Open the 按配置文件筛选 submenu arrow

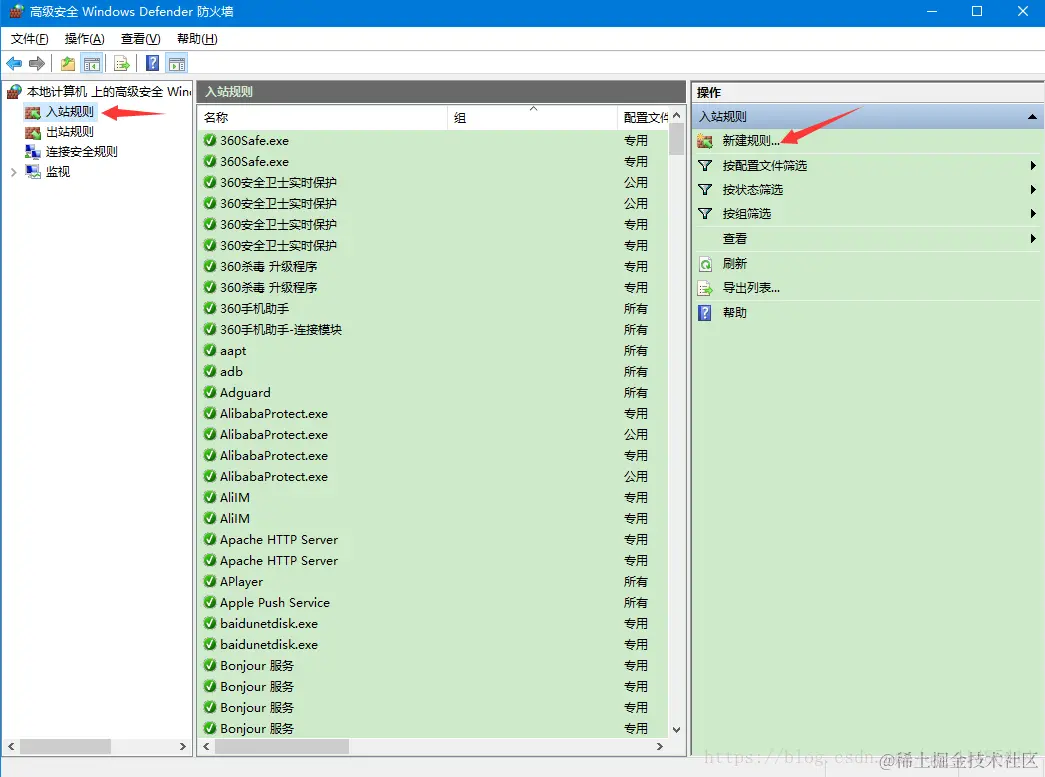[x=1032, y=165]
